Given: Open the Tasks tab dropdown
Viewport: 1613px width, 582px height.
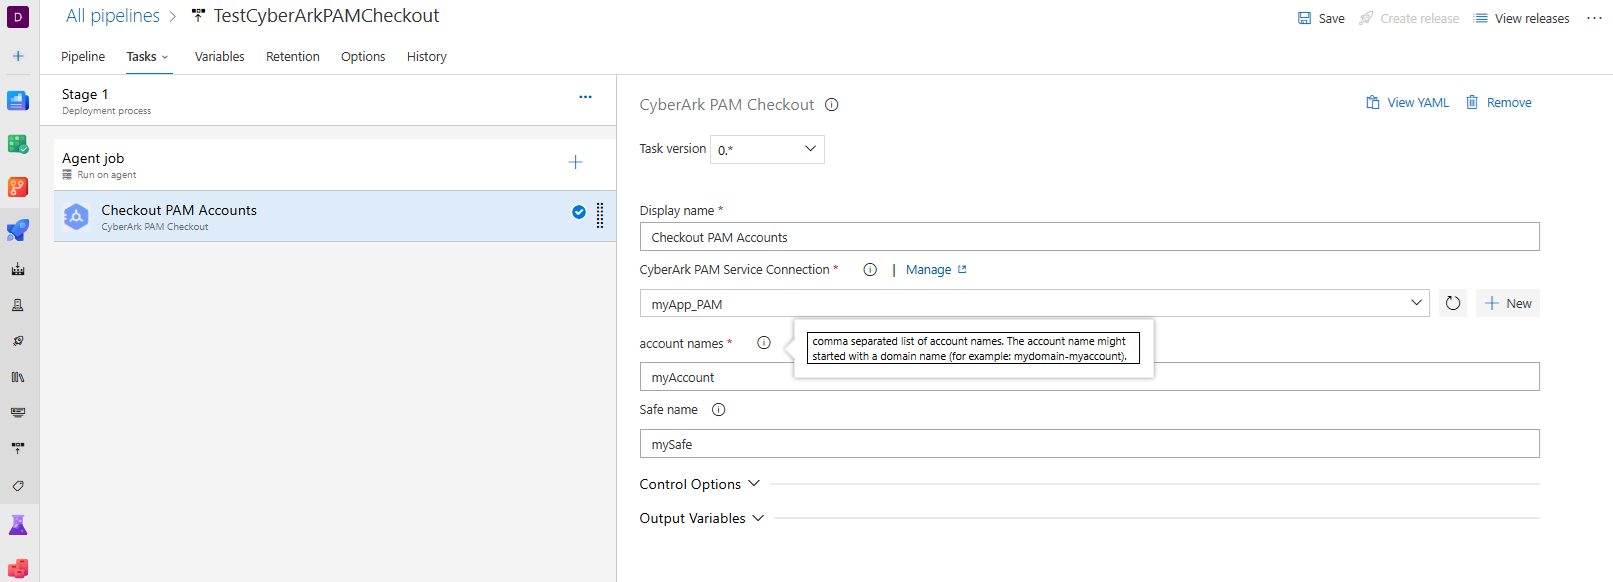Looking at the screenshot, I should pyautogui.click(x=148, y=57).
